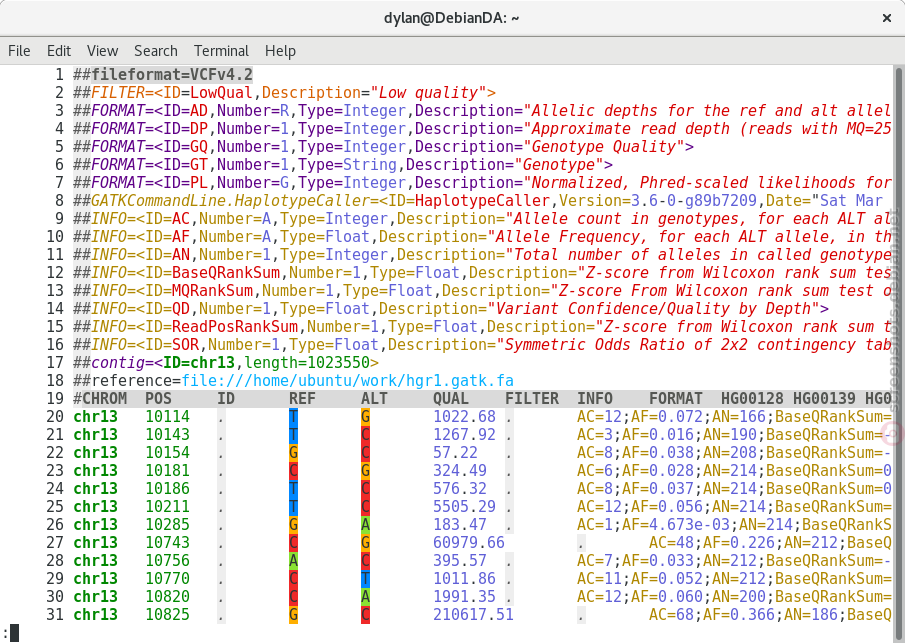Click the FORMAT column header

tap(676, 398)
